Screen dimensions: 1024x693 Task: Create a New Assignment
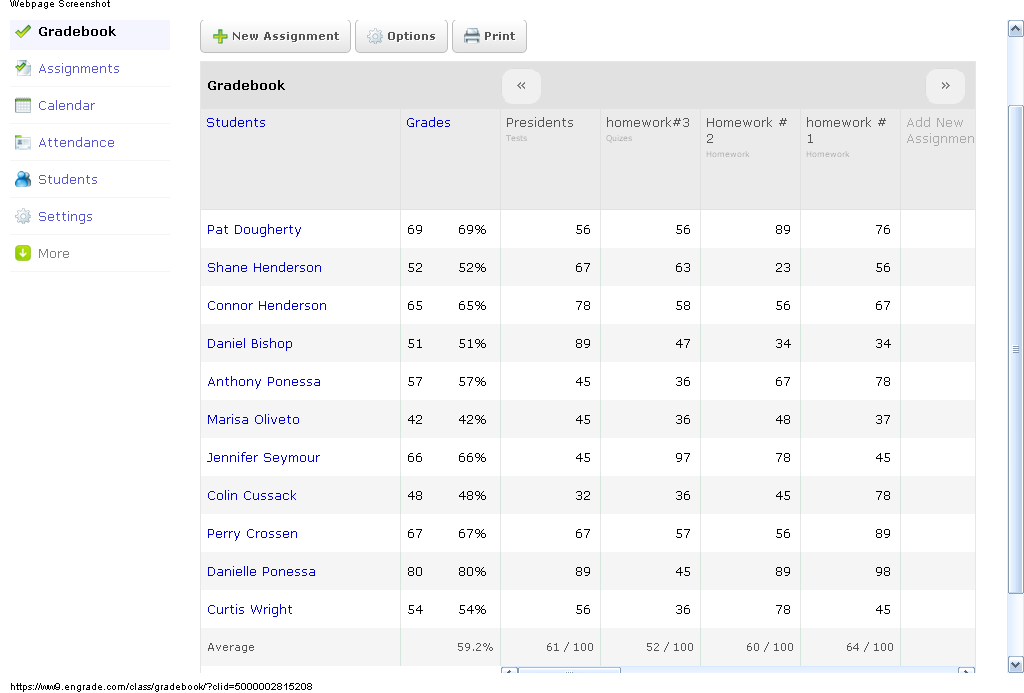pos(275,36)
